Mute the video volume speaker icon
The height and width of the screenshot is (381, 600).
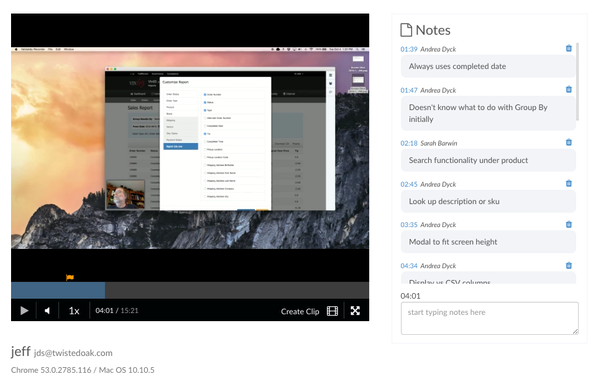47,311
